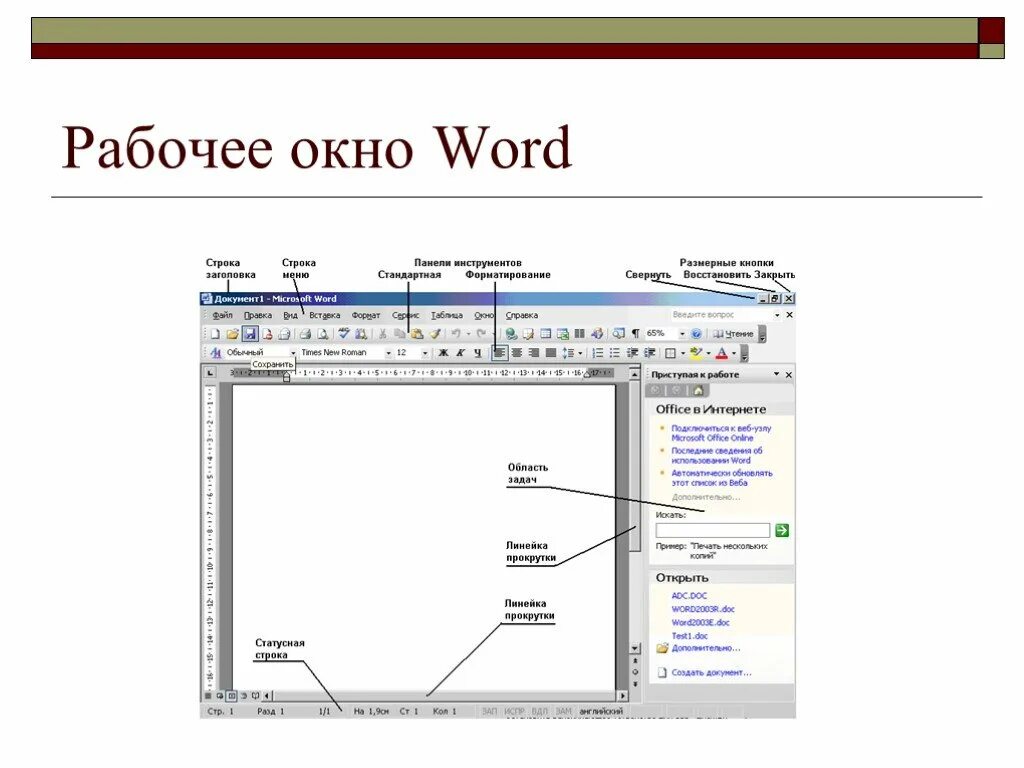Image resolution: width=1024 pixels, height=768 pixels.
Task: Open the Файл menu
Action: point(222,315)
